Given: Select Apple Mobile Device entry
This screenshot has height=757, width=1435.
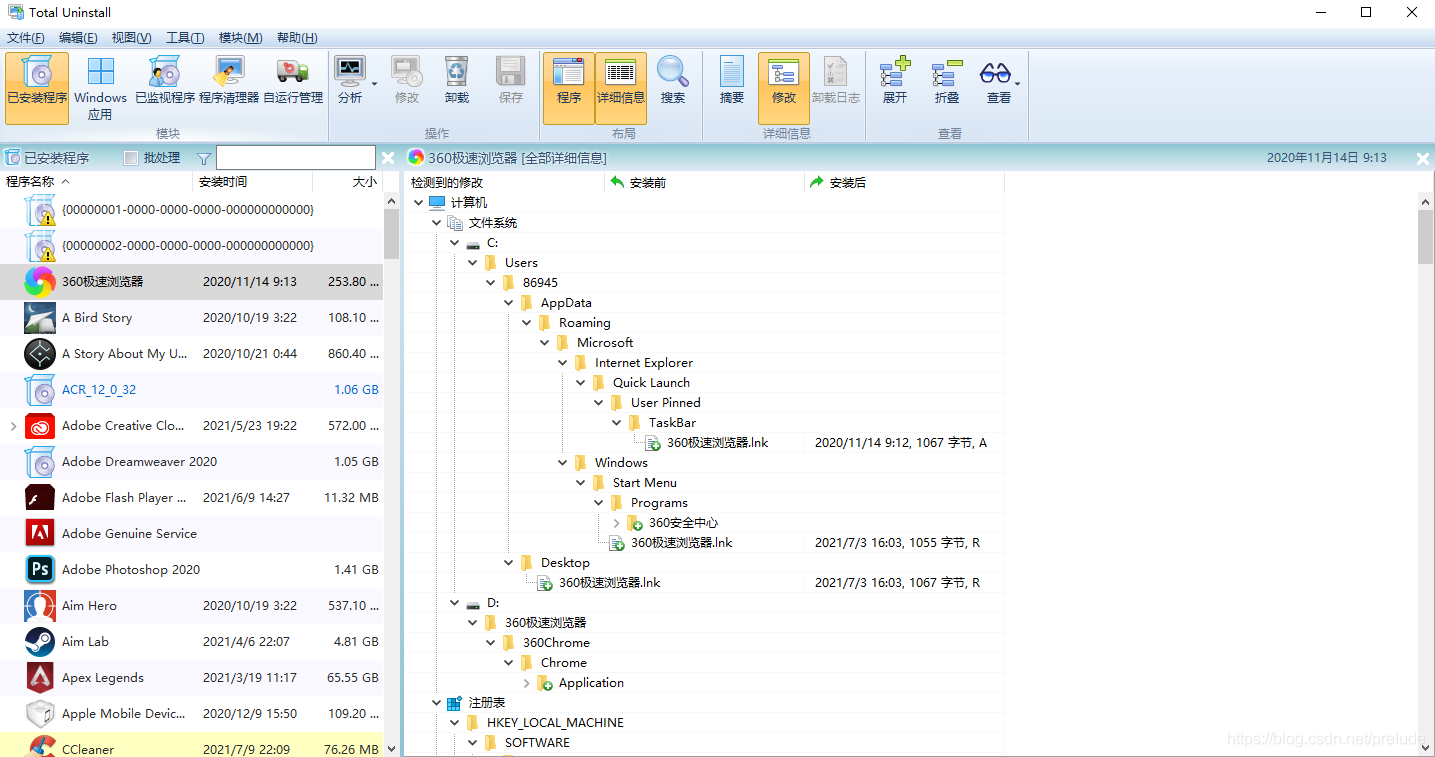Looking at the screenshot, I should 191,714.
